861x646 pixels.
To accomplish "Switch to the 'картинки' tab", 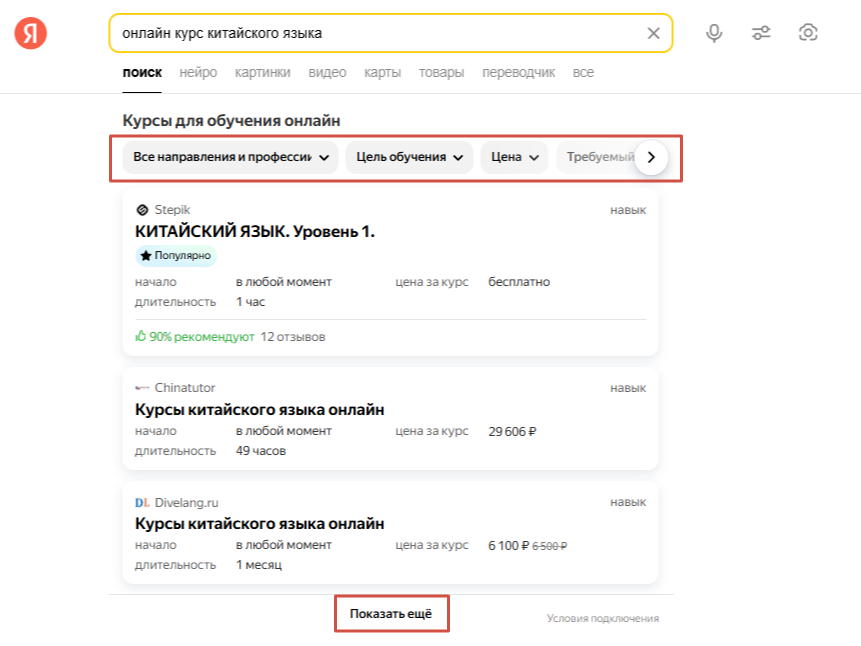I will [x=263, y=73].
